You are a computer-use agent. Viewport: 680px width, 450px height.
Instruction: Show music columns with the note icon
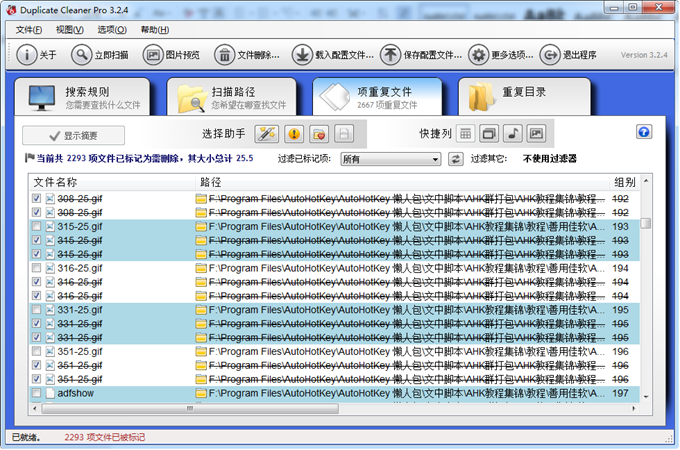513,134
